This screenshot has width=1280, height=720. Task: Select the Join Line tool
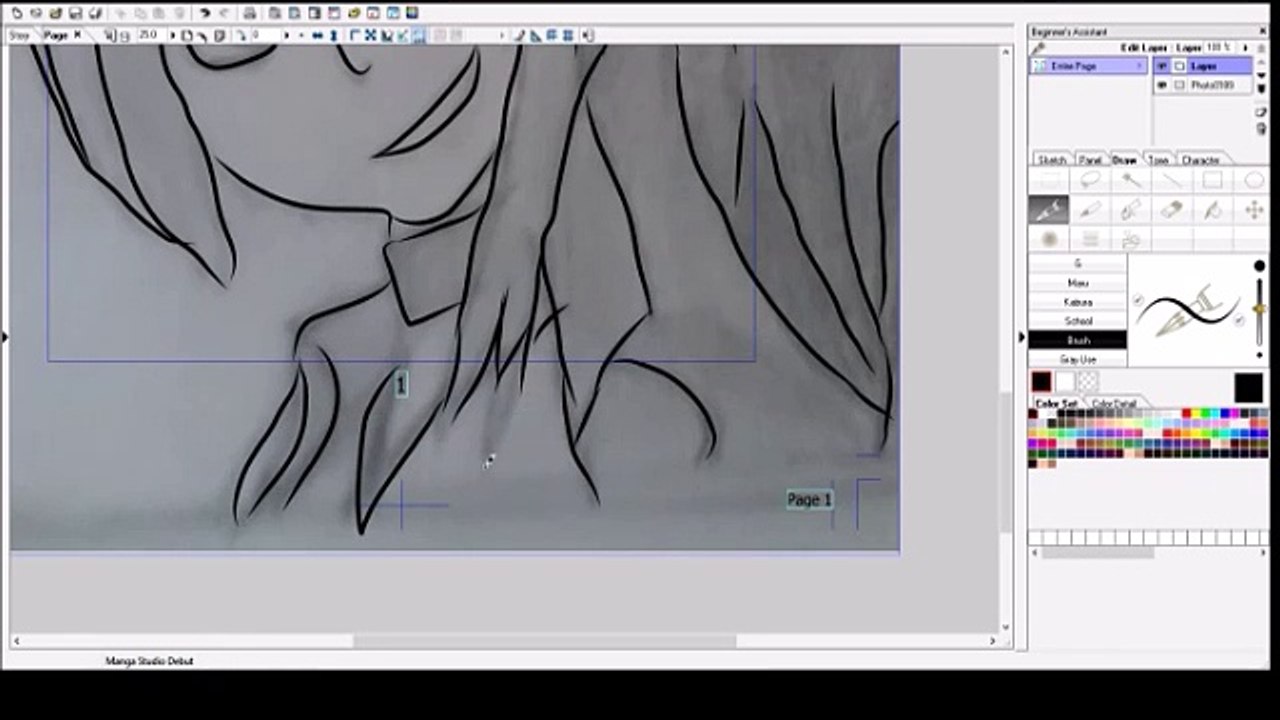[x=1131, y=239]
